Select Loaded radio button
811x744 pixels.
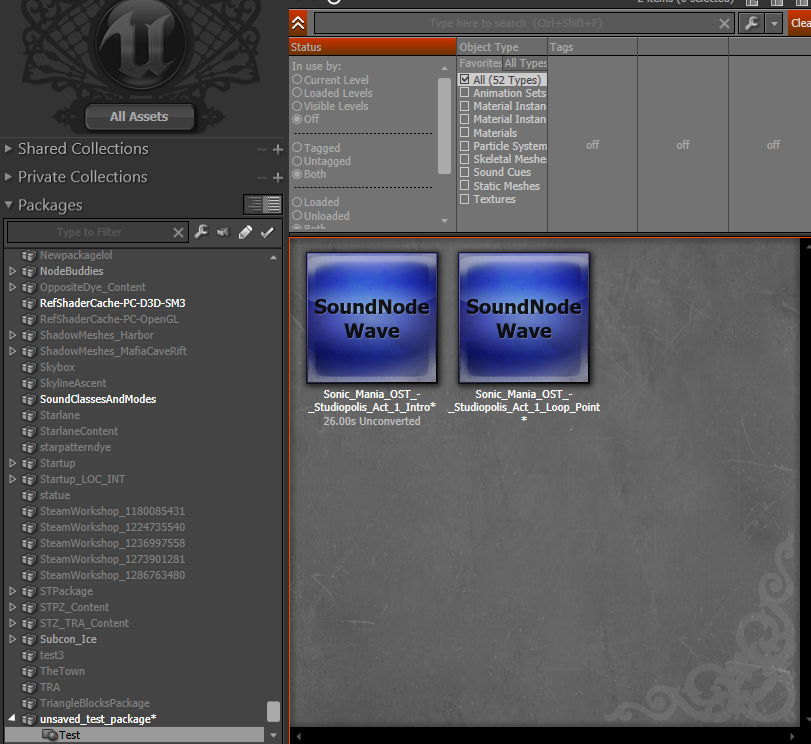point(297,202)
